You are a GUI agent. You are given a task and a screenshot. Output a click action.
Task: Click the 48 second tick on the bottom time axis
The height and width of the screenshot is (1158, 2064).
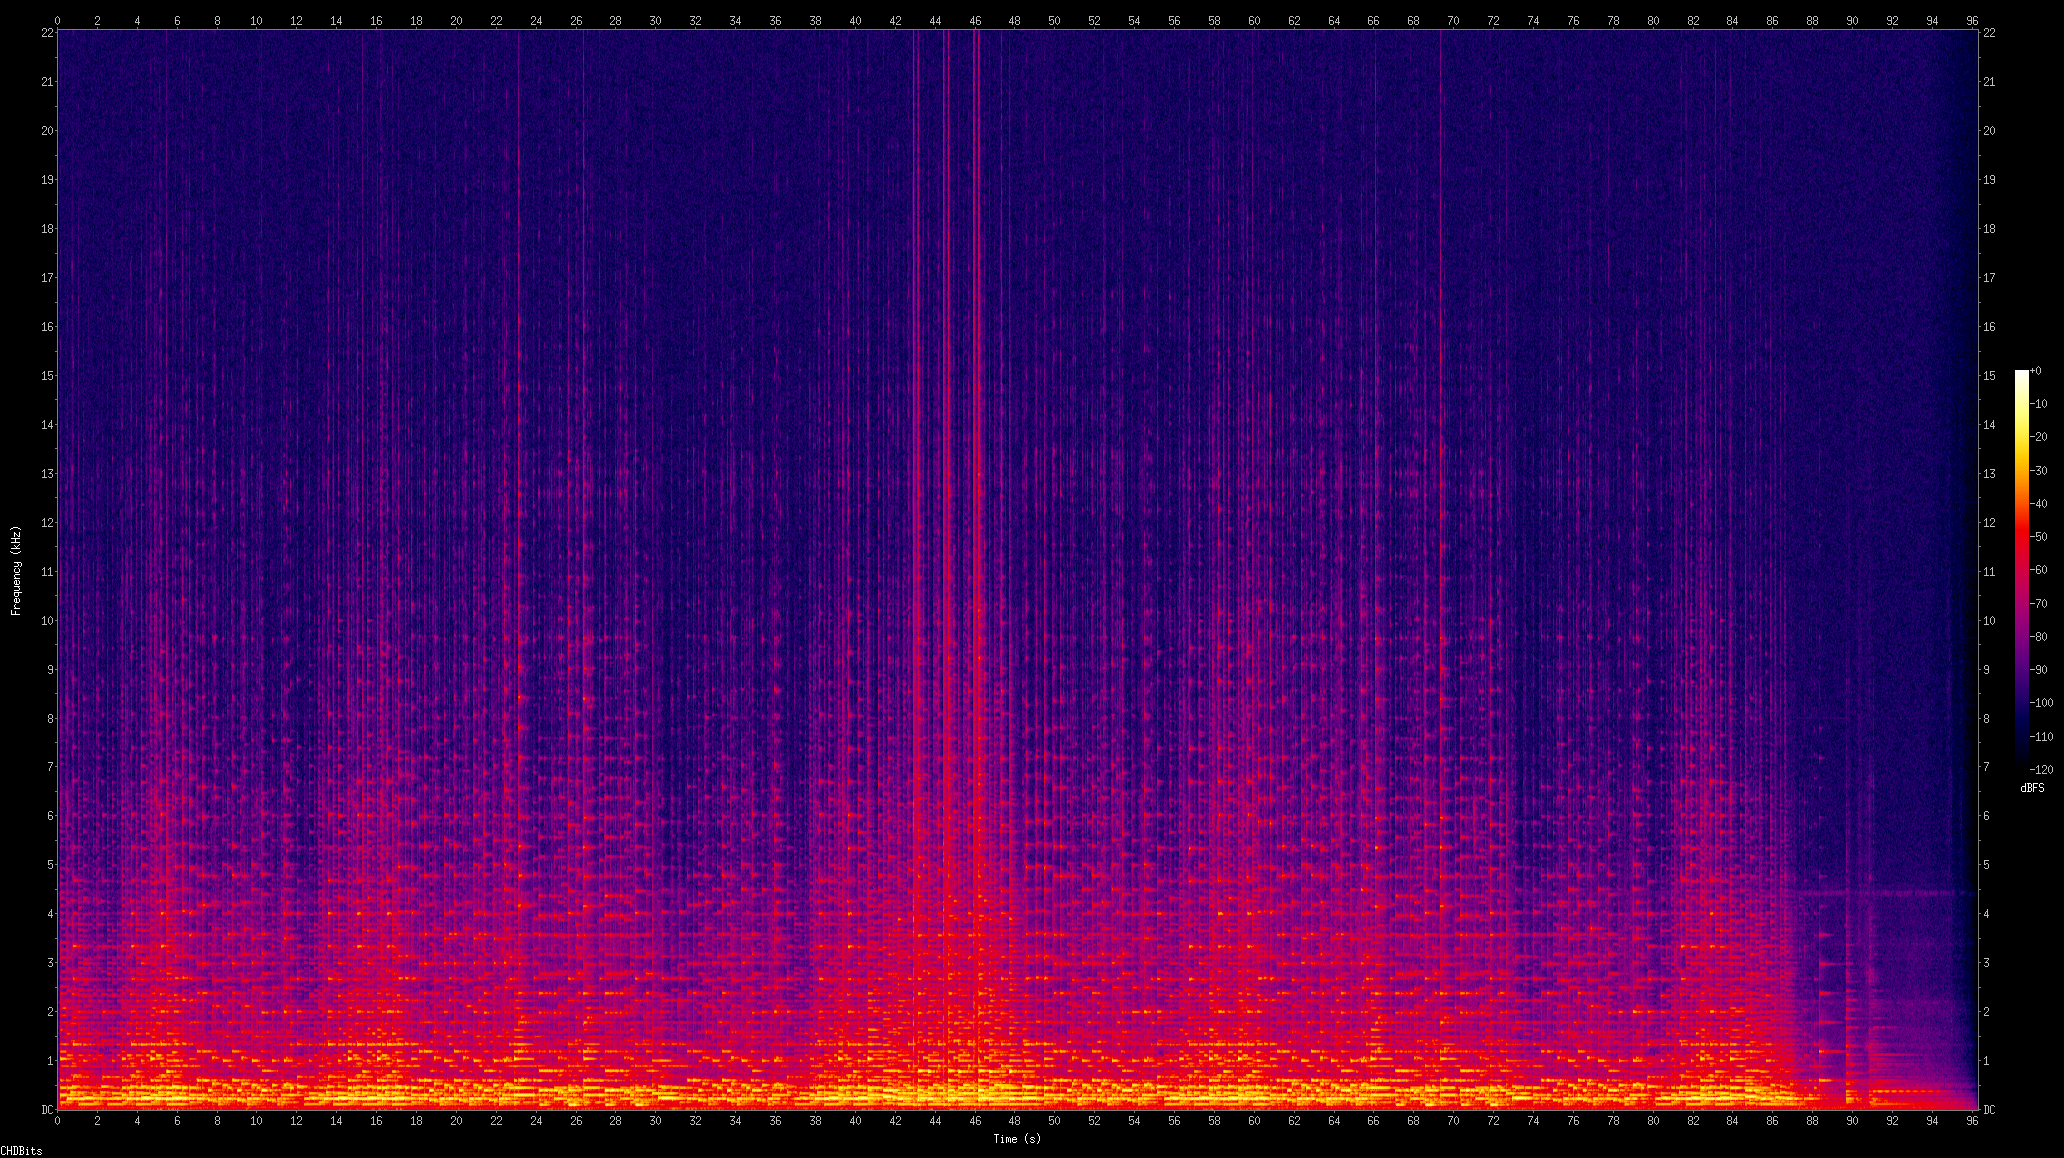[x=1015, y=1121]
